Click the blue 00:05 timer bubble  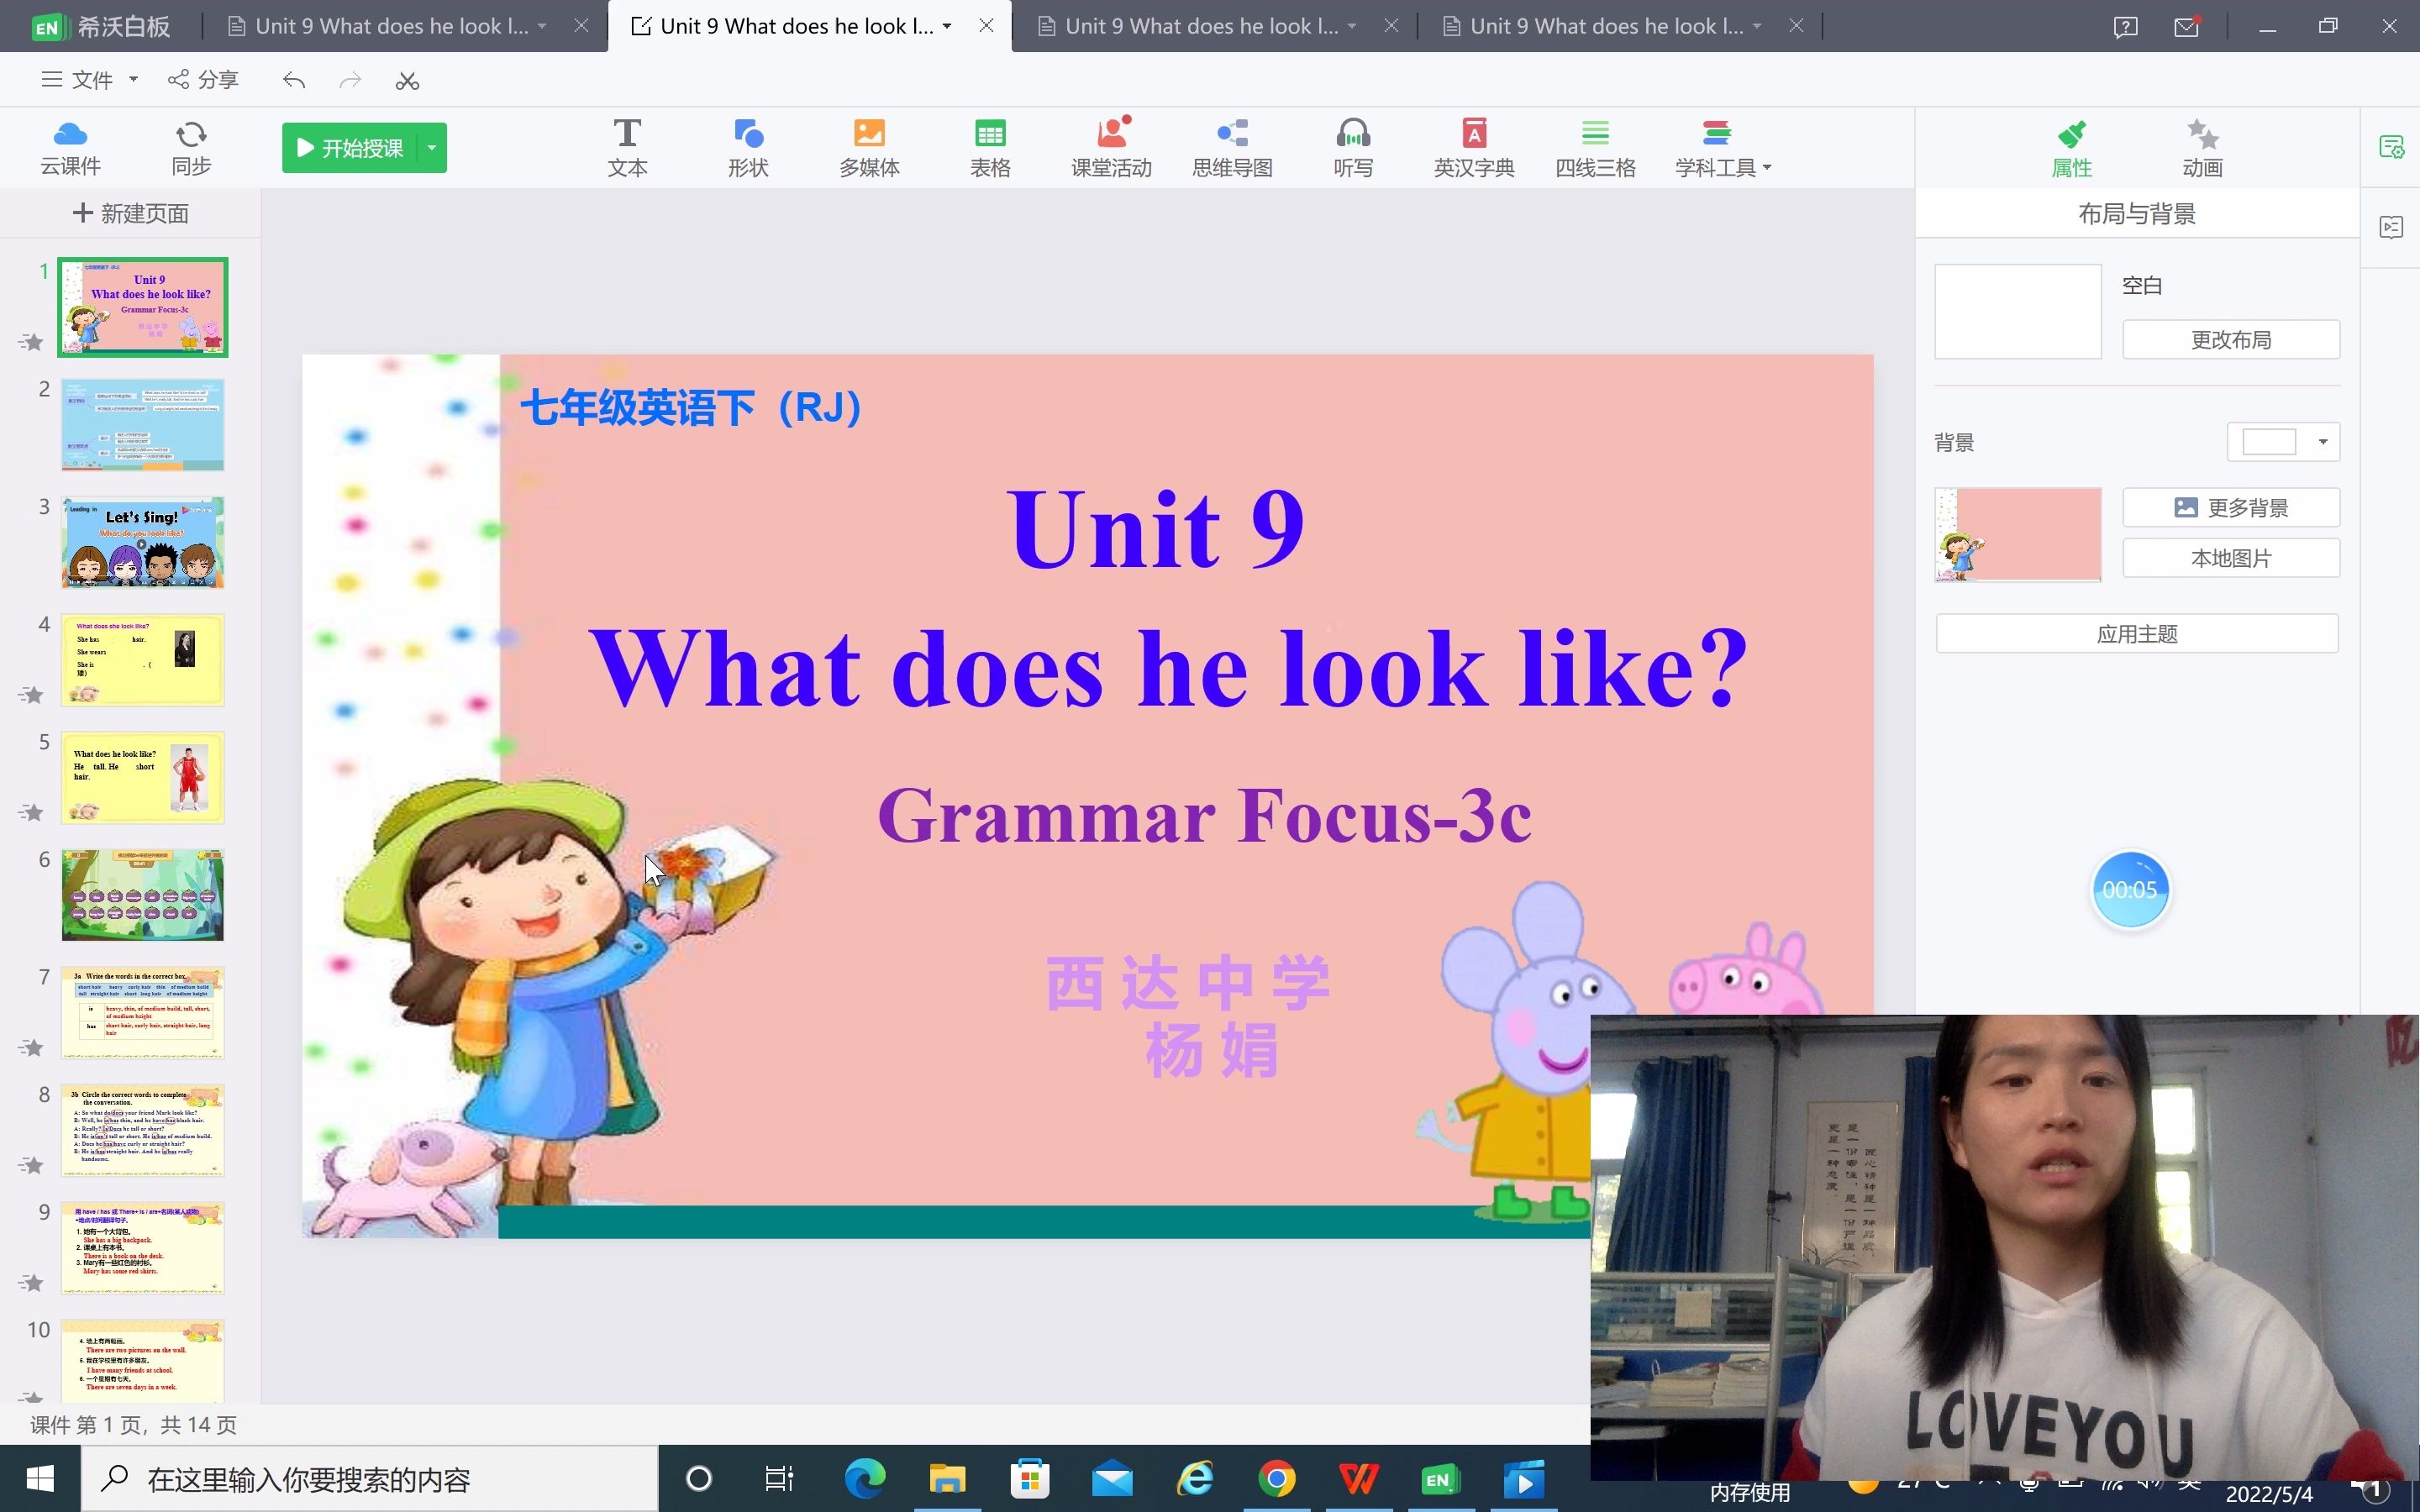[x=2130, y=890]
